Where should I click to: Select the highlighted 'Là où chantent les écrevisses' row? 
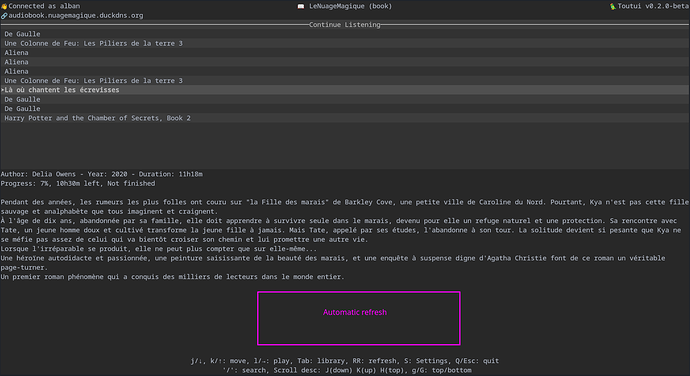click(x=345, y=90)
